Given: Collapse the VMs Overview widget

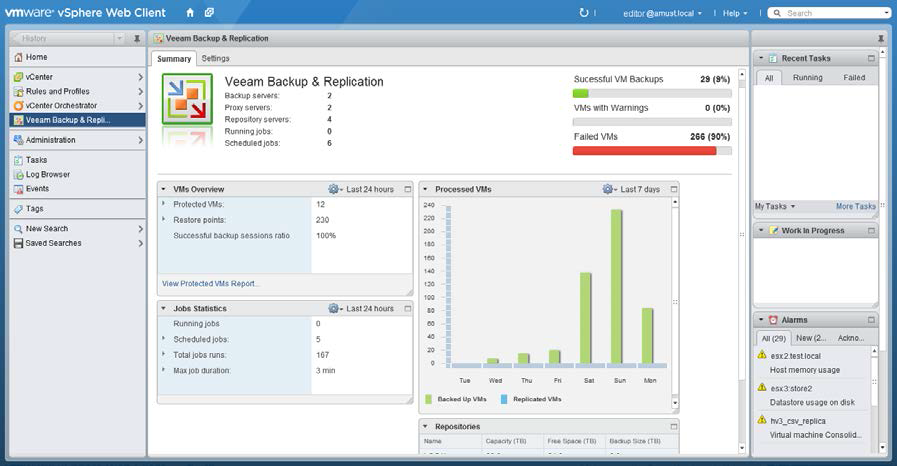Looking at the screenshot, I should [x=164, y=189].
